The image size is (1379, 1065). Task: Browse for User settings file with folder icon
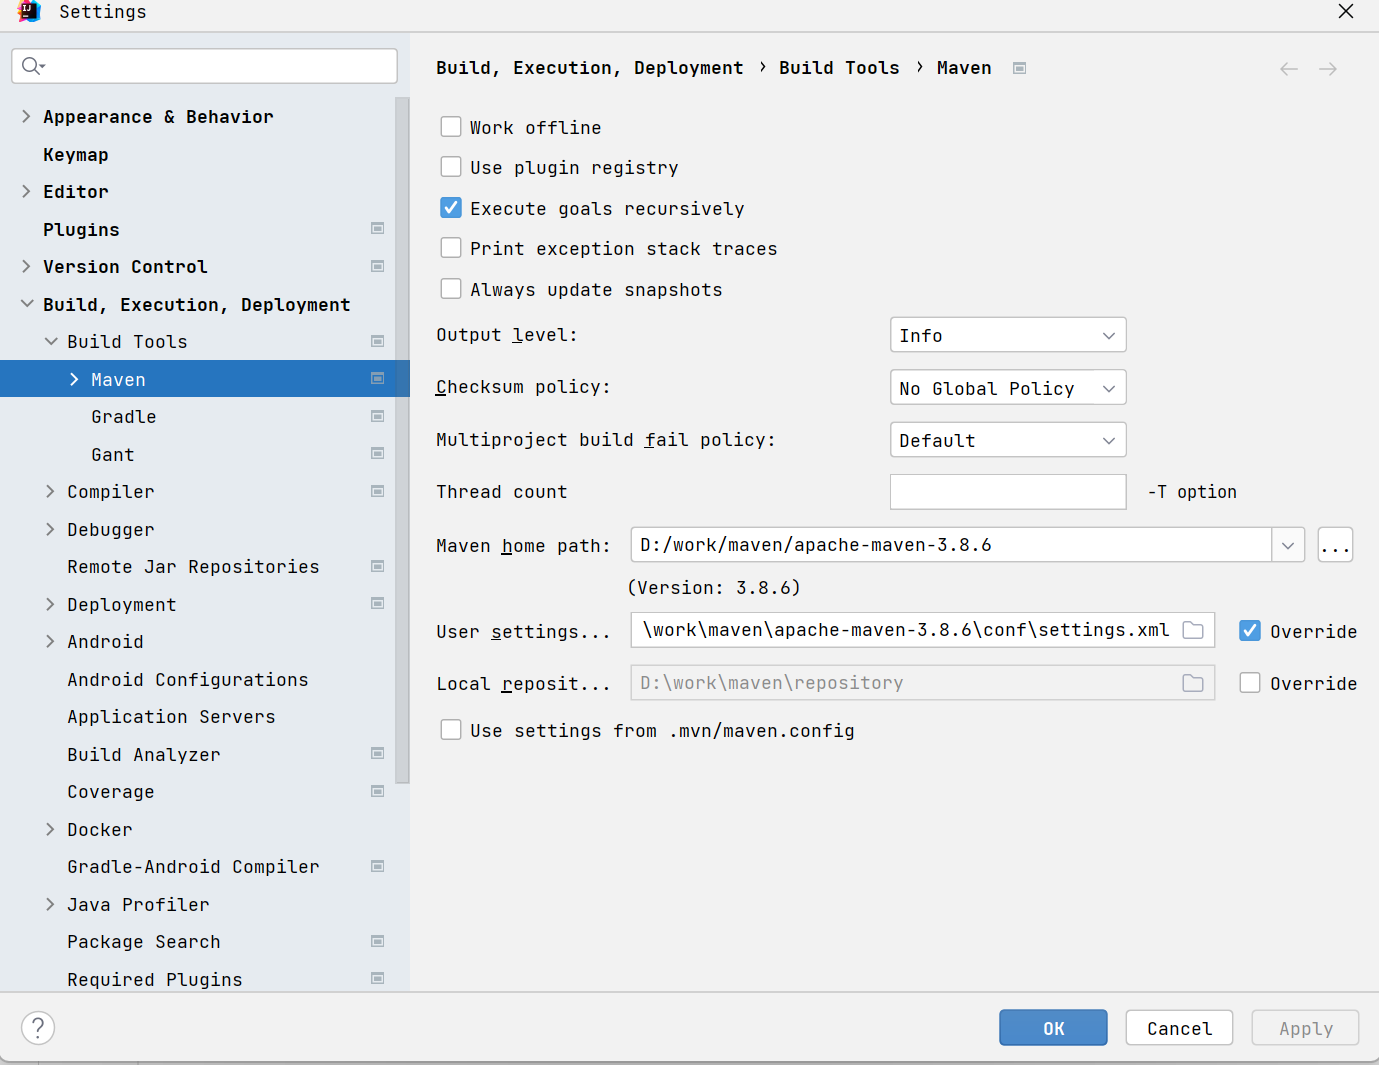click(1193, 630)
